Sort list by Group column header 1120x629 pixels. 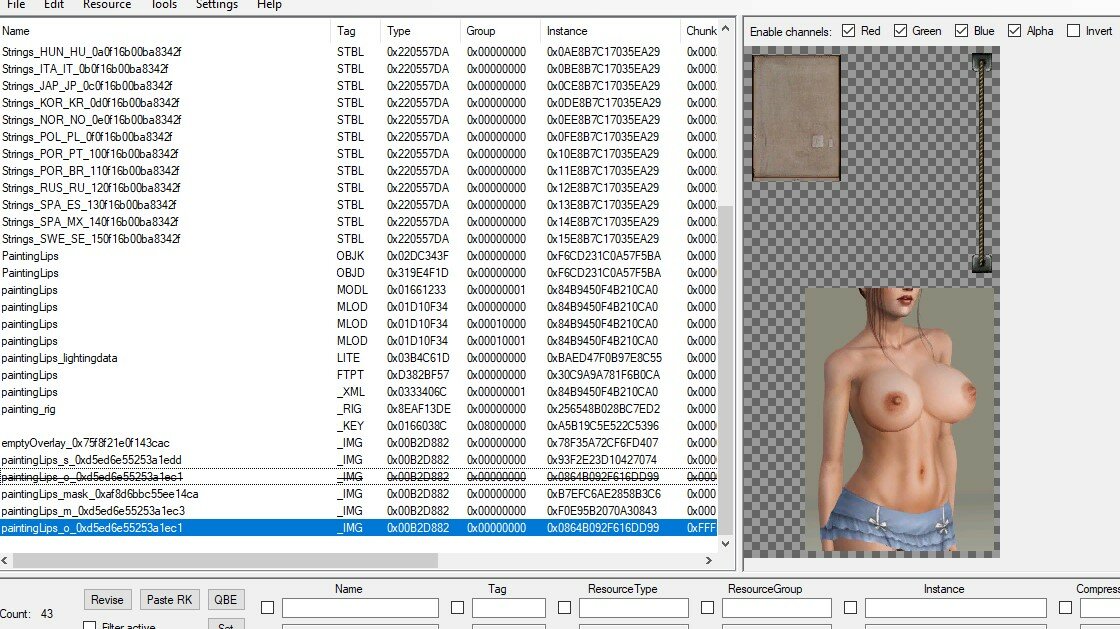(501, 31)
